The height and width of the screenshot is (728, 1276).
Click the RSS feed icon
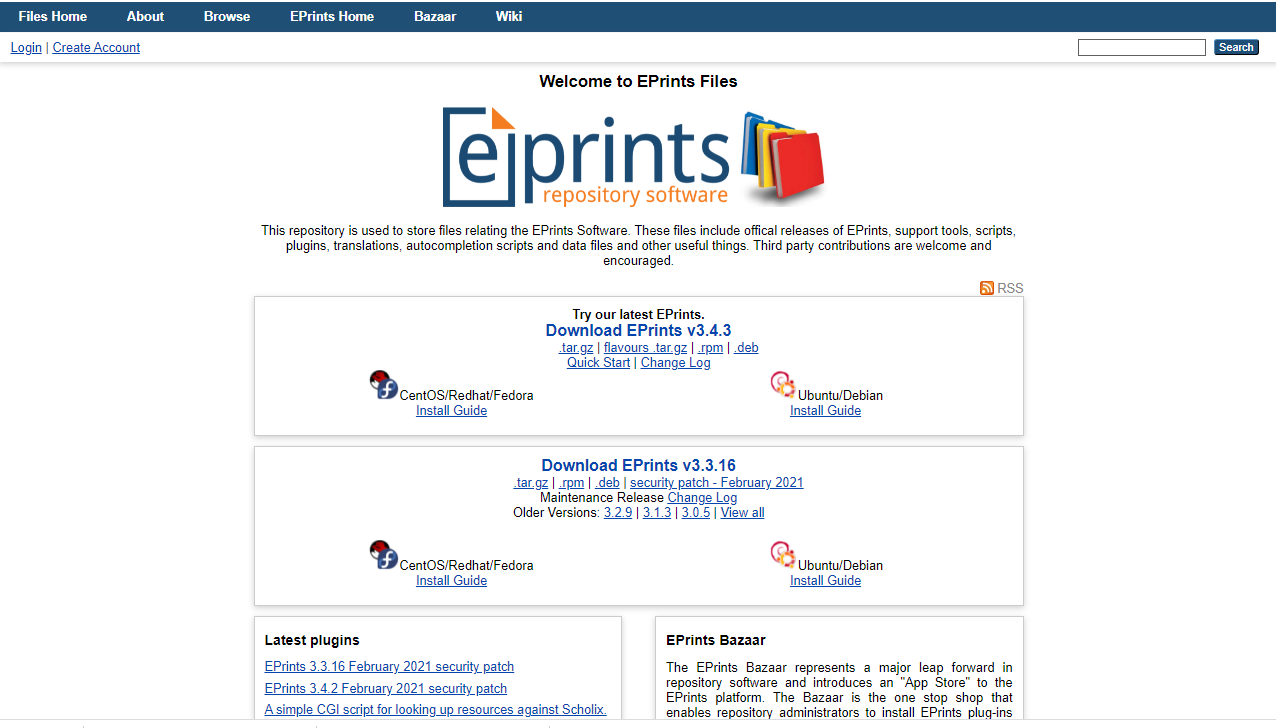(x=987, y=288)
